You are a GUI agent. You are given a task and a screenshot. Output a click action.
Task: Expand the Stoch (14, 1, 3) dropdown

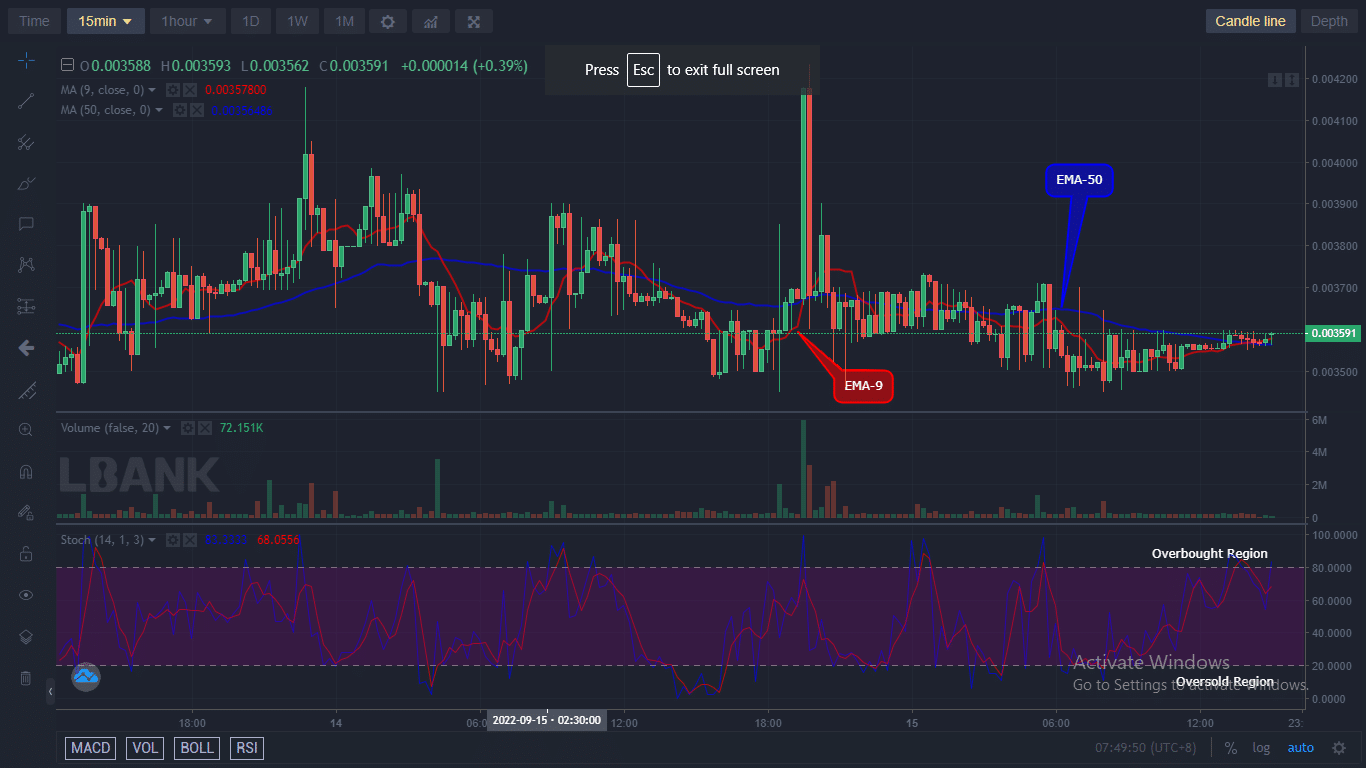click(152, 540)
